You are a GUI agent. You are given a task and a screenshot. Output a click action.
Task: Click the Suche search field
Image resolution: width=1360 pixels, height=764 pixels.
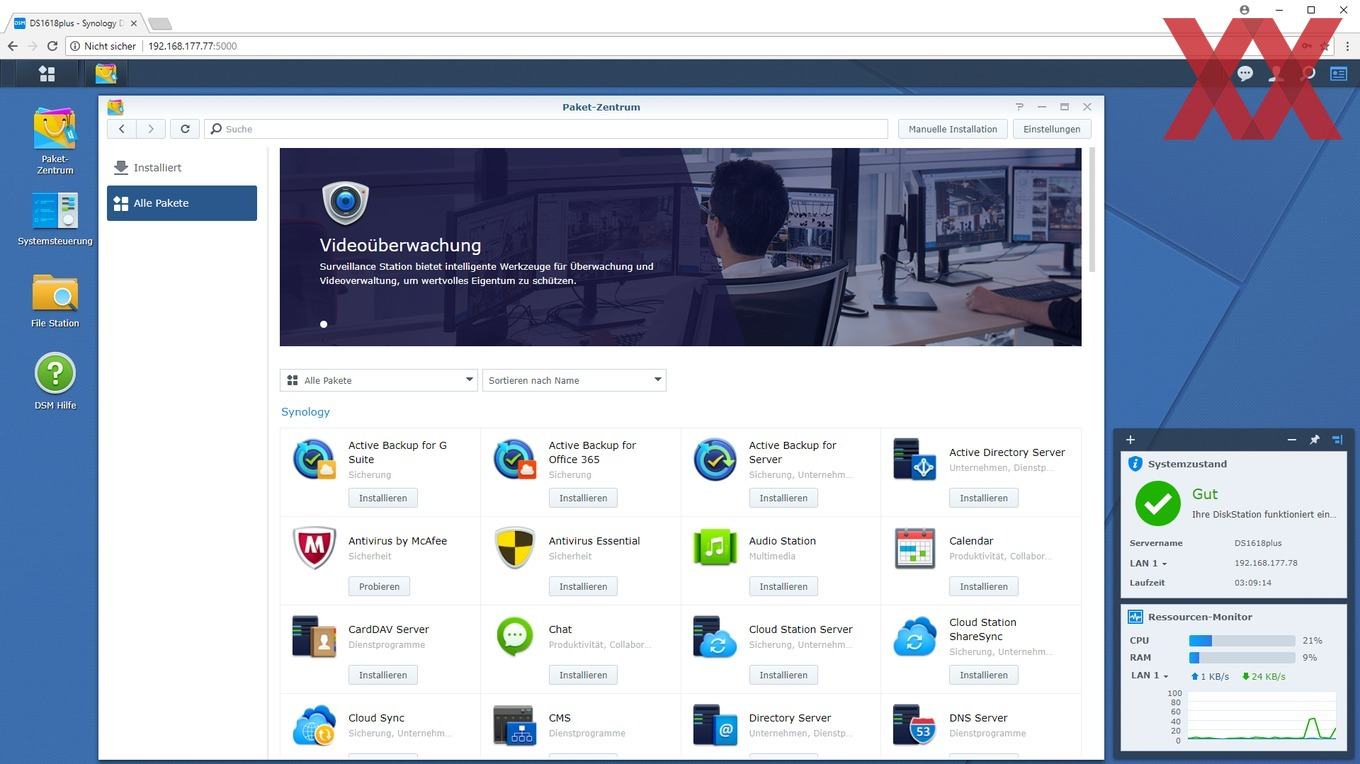click(x=546, y=129)
